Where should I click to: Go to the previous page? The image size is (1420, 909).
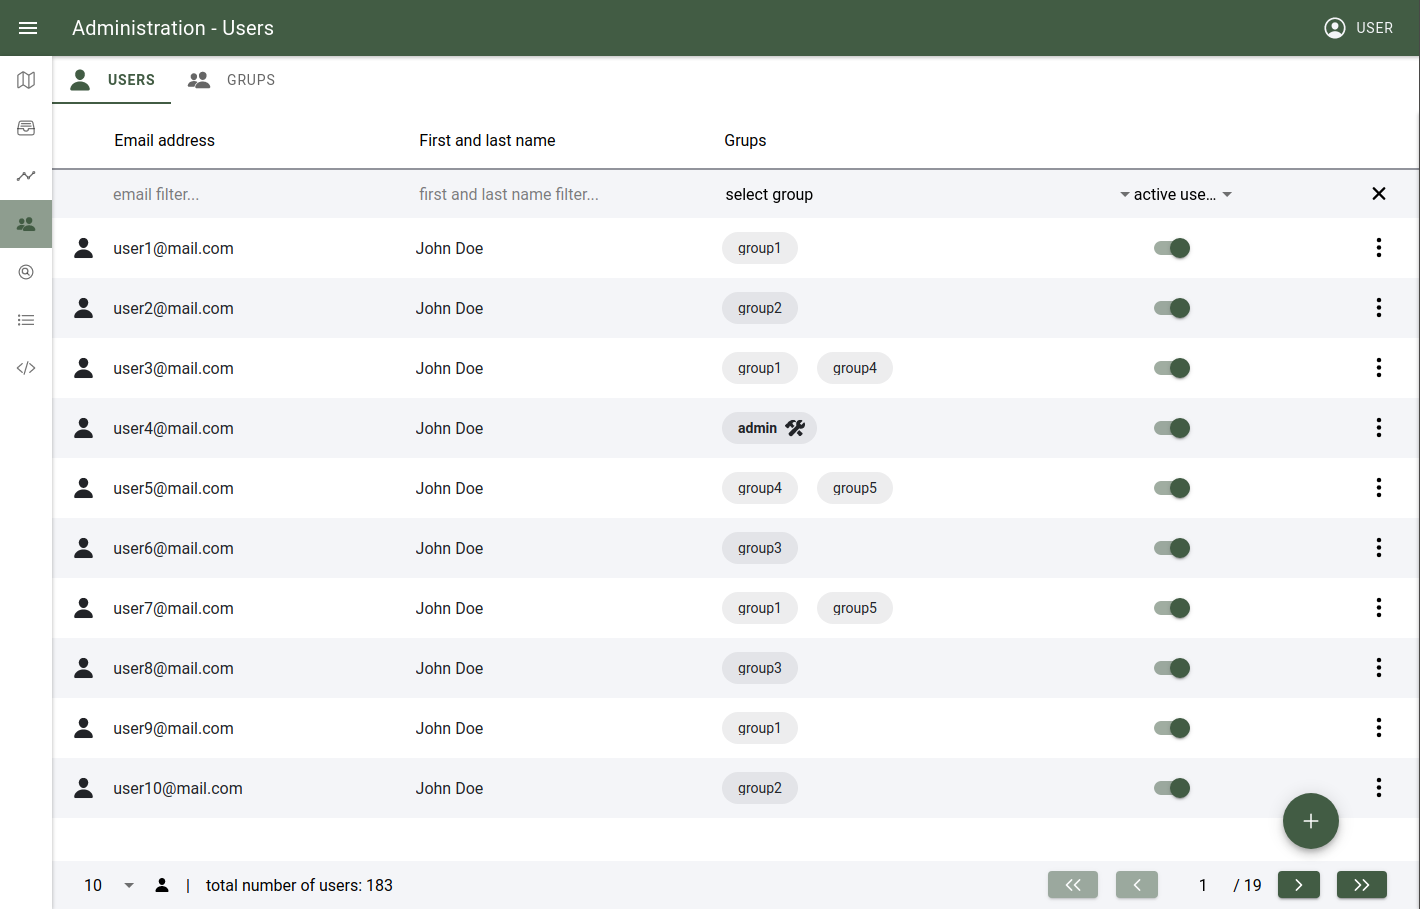[x=1137, y=885]
